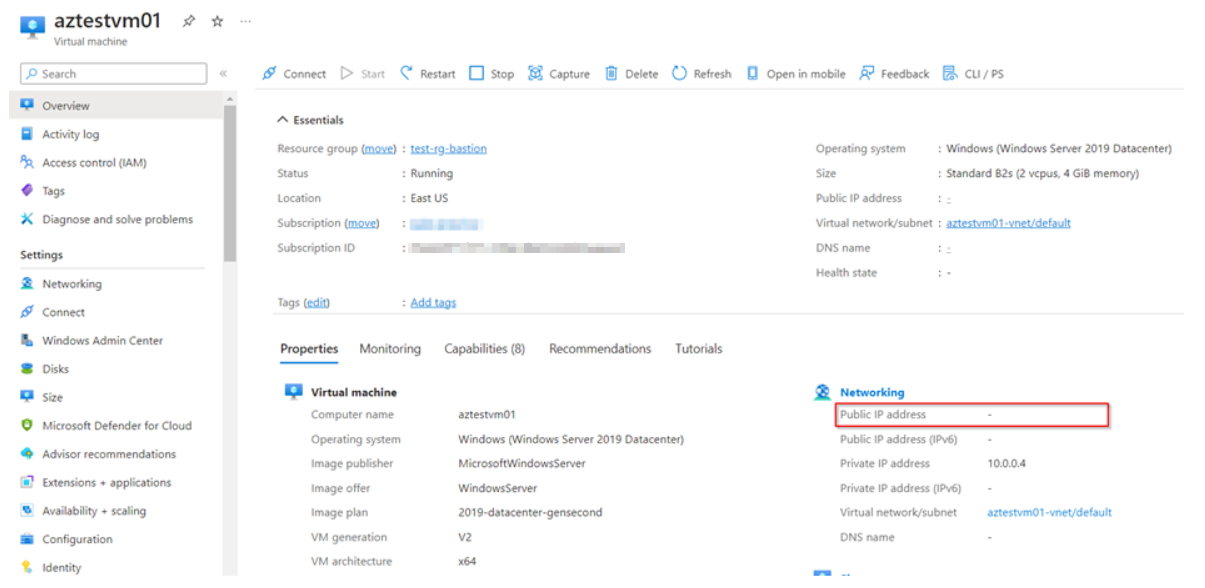Restart the virtual machine
The height and width of the screenshot is (588, 1205).
[x=428, y=74]
